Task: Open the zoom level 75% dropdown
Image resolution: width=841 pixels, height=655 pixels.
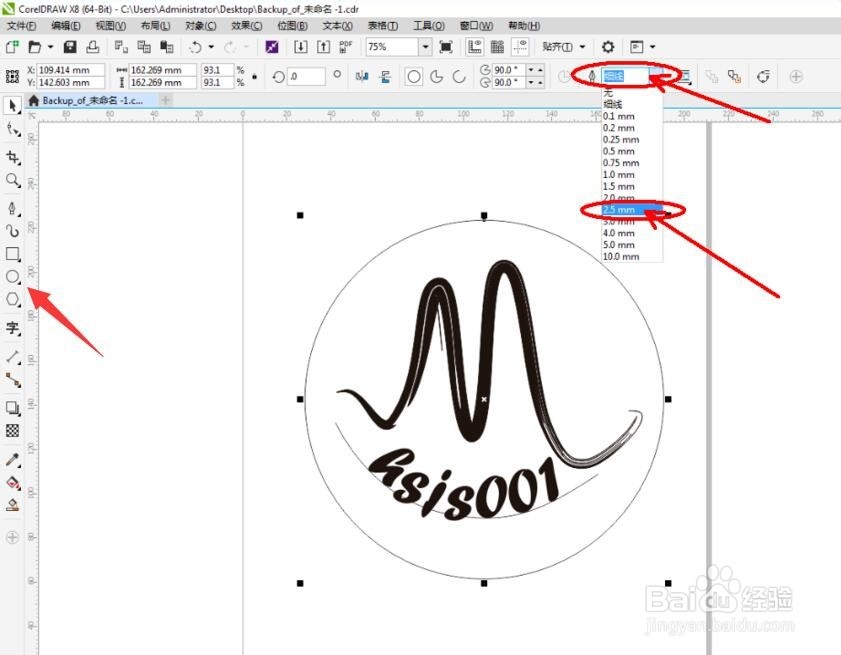Action: coord(425,47)
